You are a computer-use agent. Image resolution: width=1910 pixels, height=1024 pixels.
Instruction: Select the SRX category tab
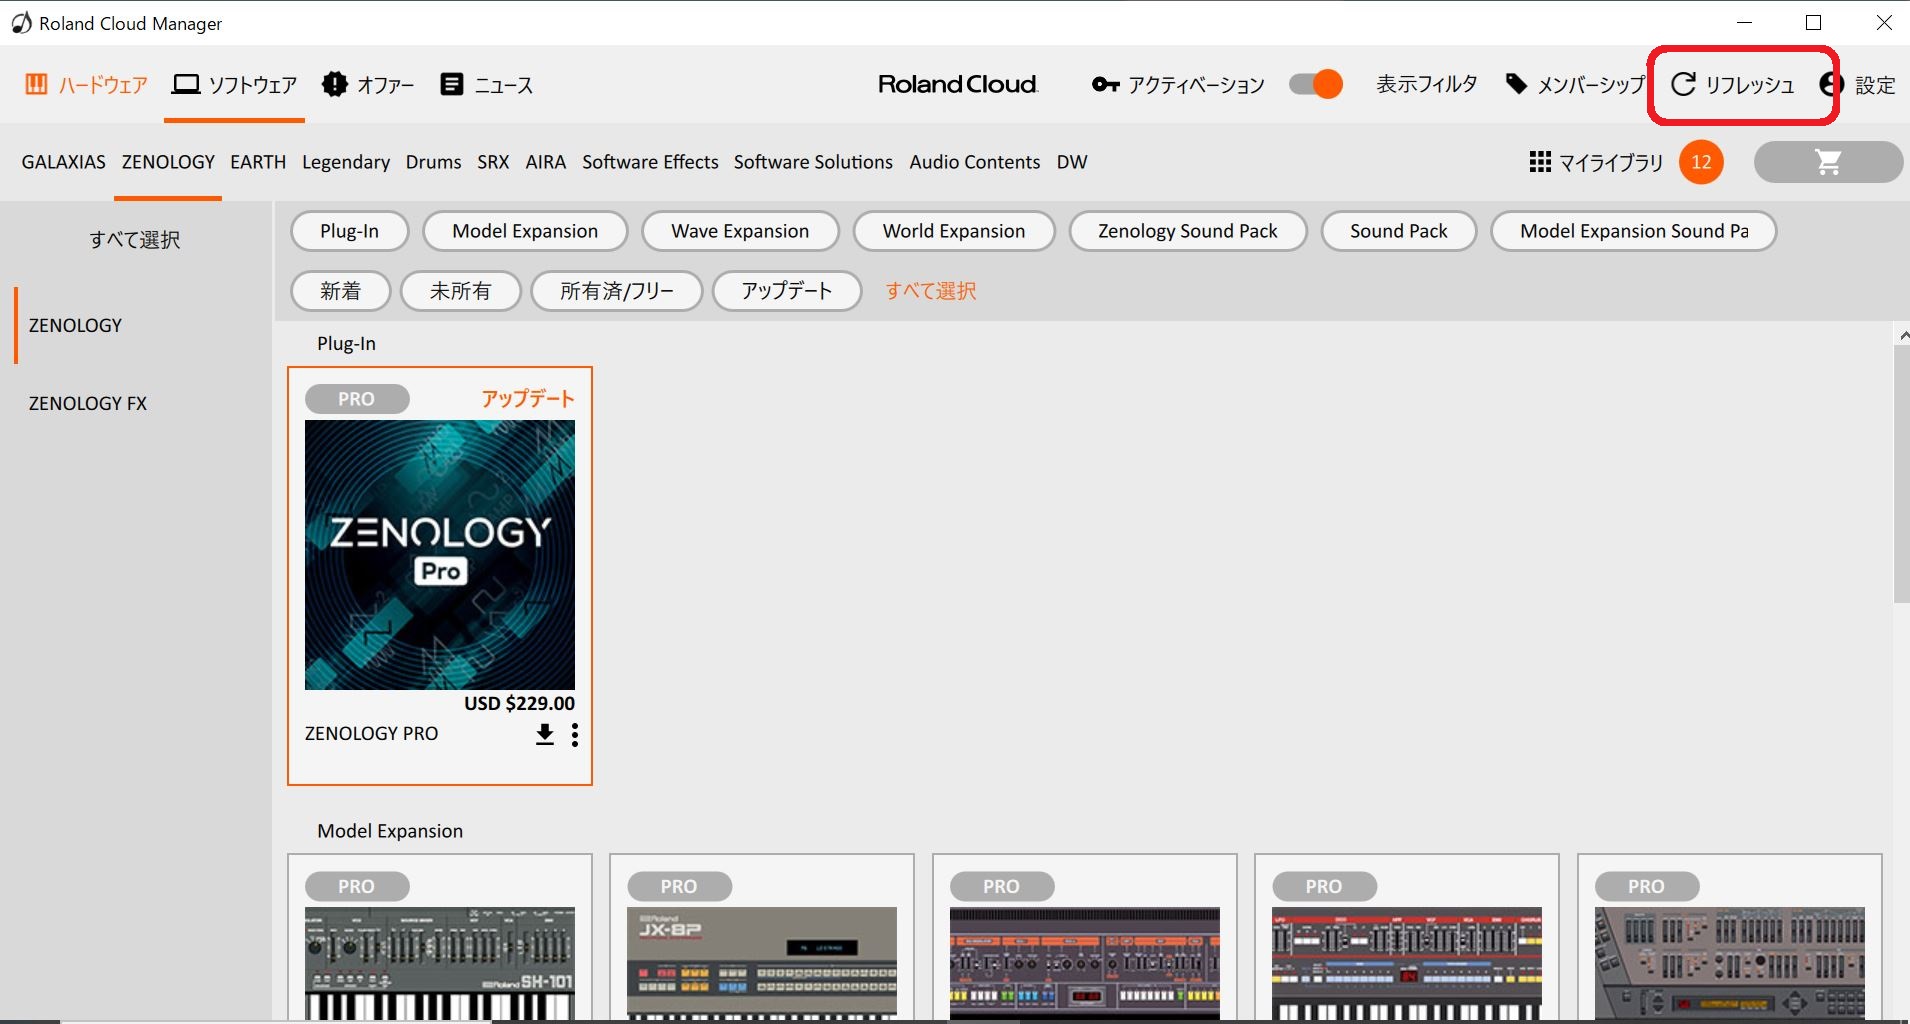493,162
